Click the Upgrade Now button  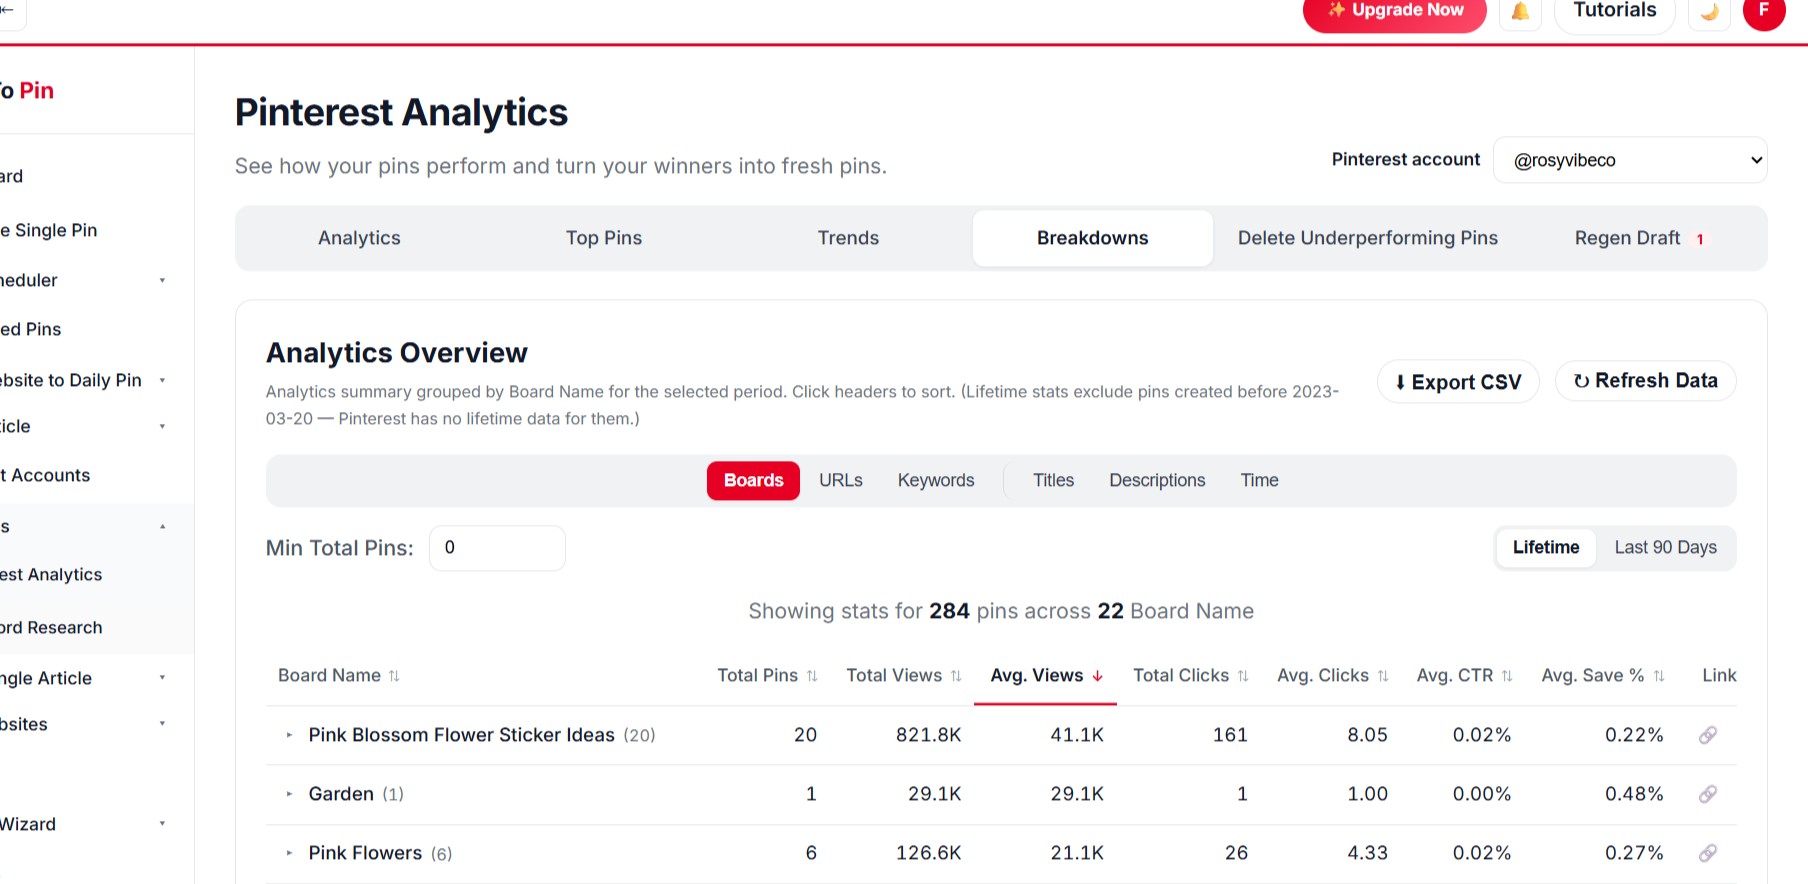(1395, 12)
